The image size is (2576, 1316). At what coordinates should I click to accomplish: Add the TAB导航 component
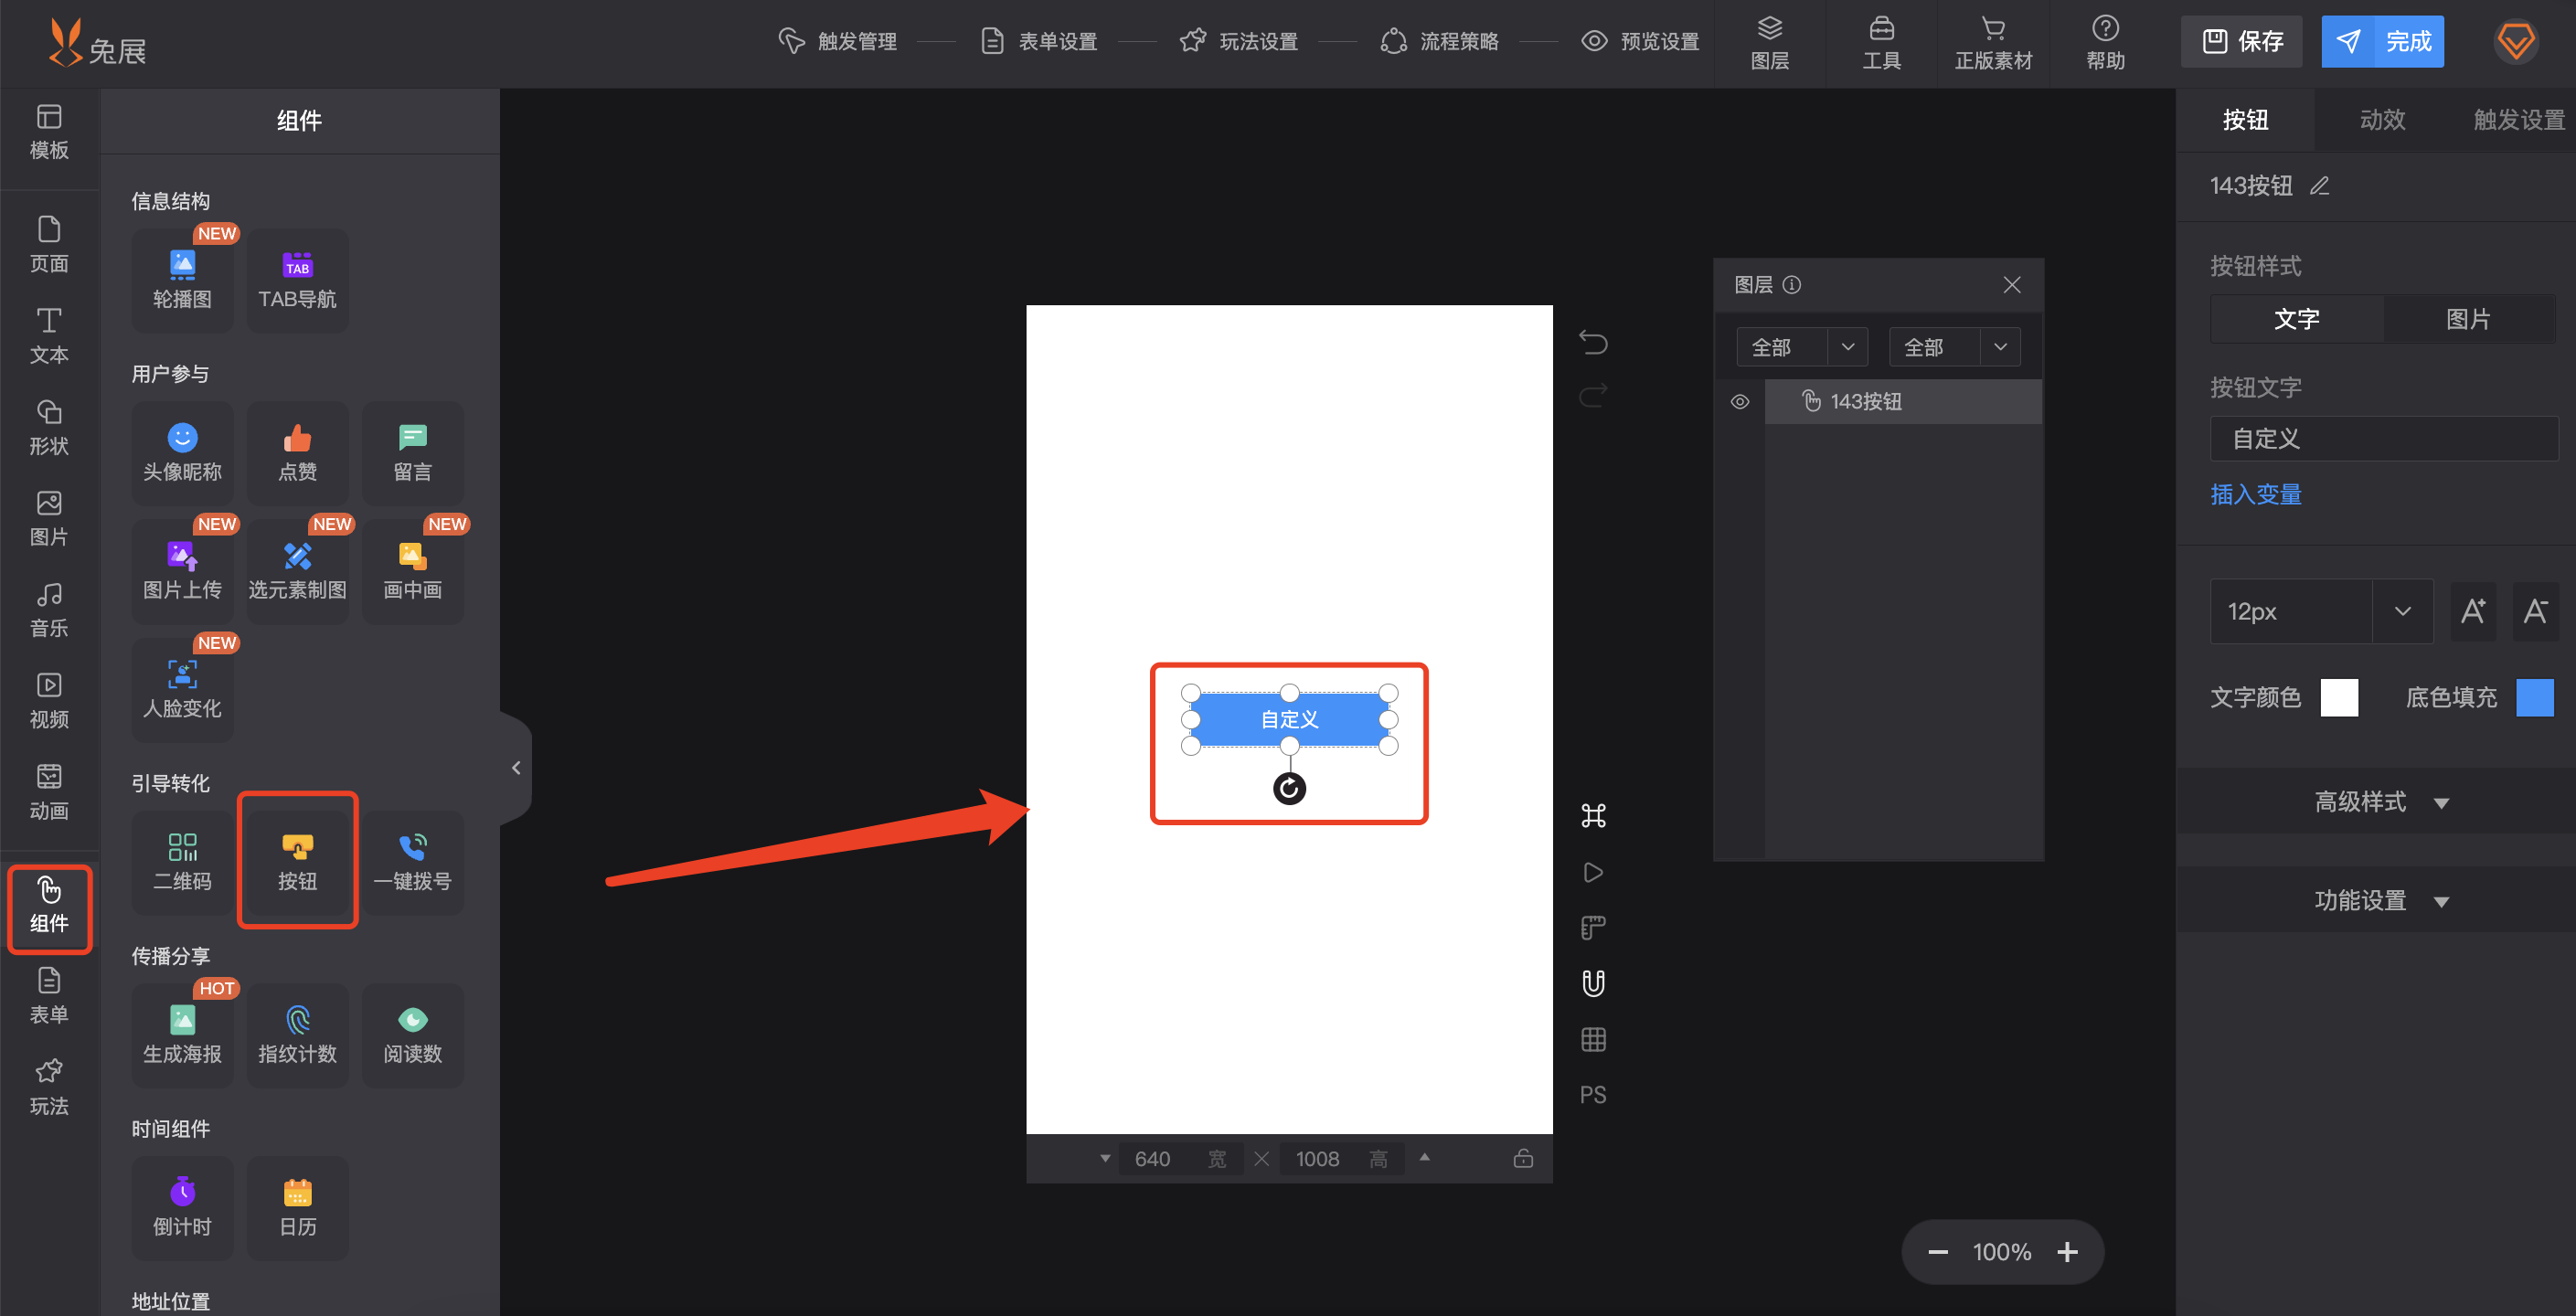(297, 280)
